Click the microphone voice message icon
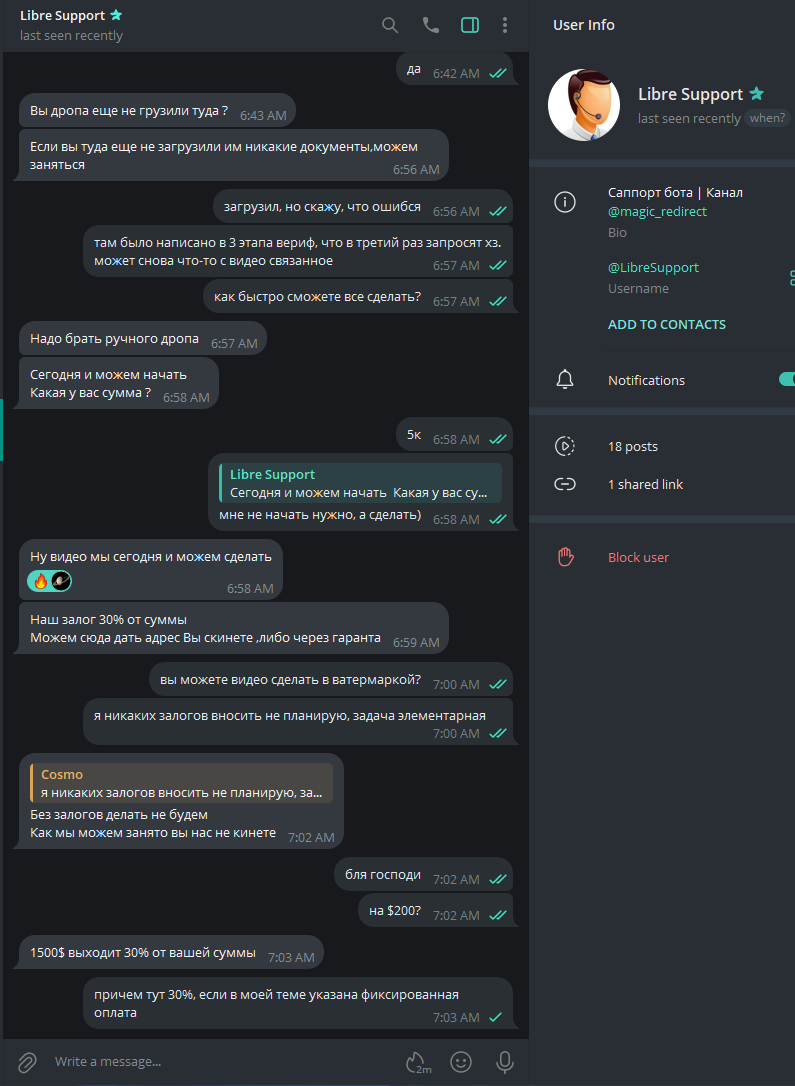 (505, 1061)
